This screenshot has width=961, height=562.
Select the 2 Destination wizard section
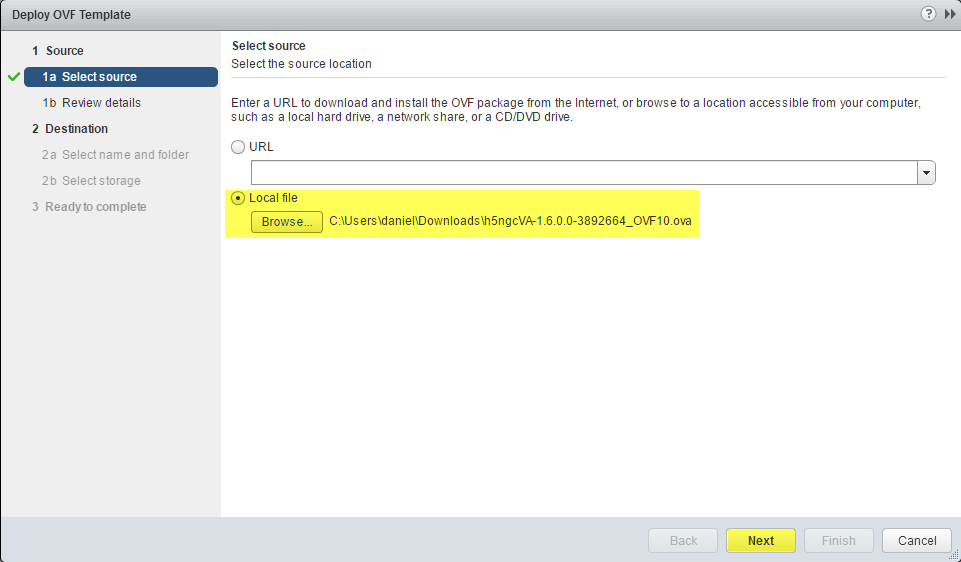(70, 129)
